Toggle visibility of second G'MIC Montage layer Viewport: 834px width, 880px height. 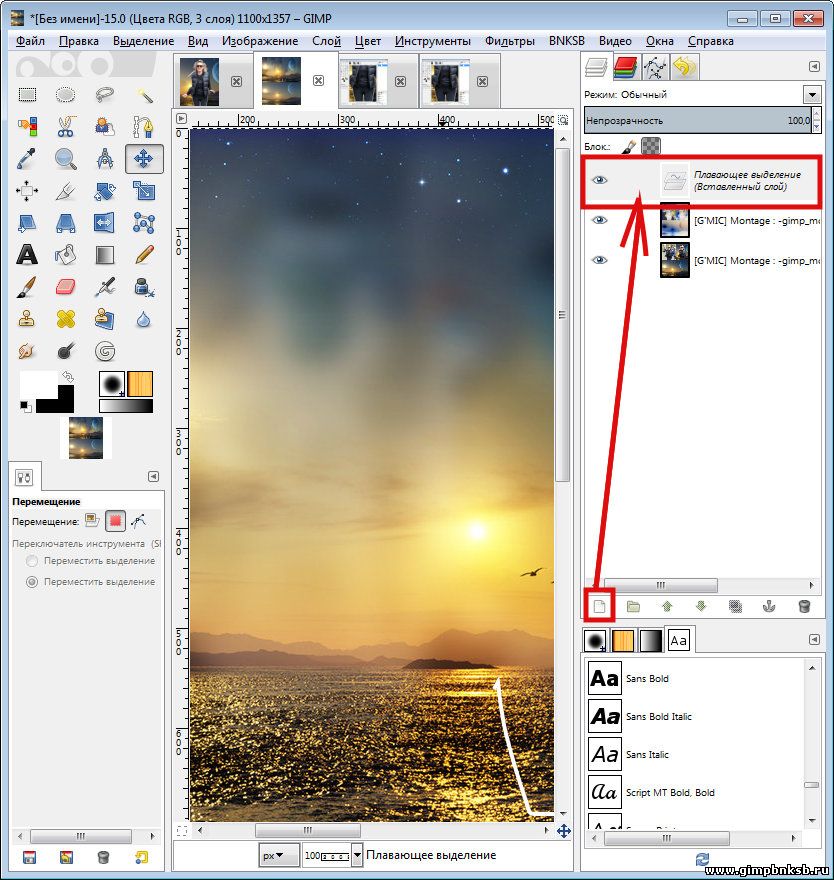tap(599, 260)
